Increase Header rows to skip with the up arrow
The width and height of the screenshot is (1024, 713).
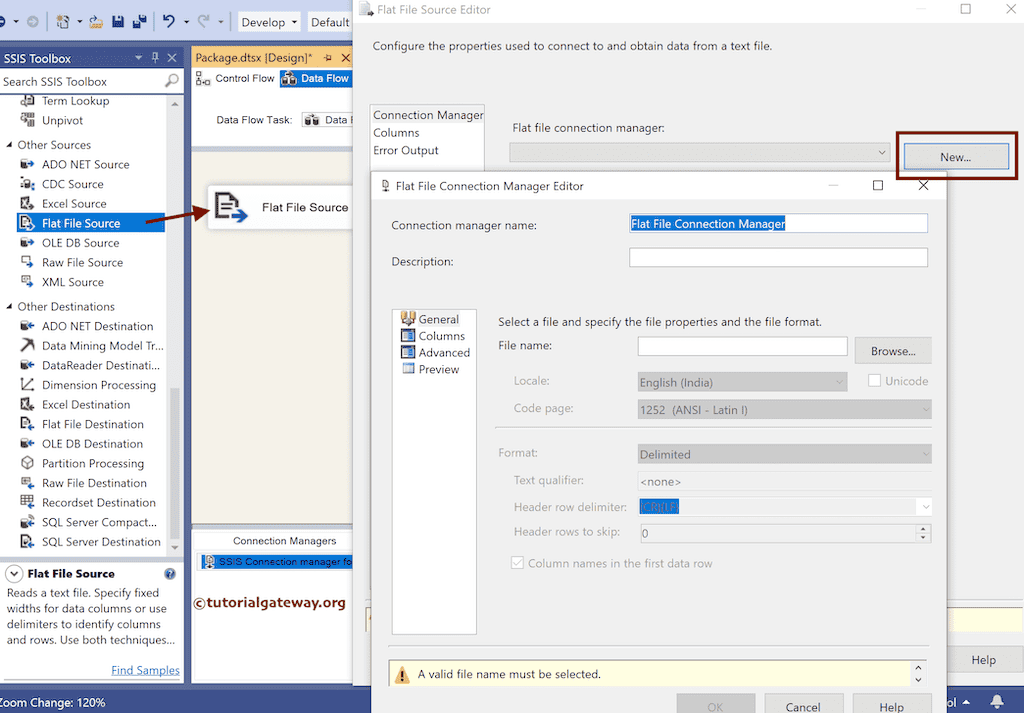pyautogui.click(x=922, y=529)
